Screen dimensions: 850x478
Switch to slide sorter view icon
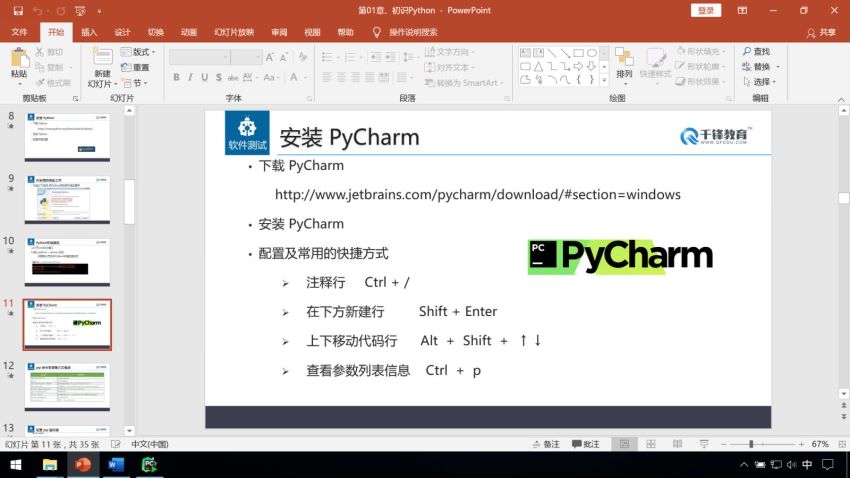coord(651,444)
